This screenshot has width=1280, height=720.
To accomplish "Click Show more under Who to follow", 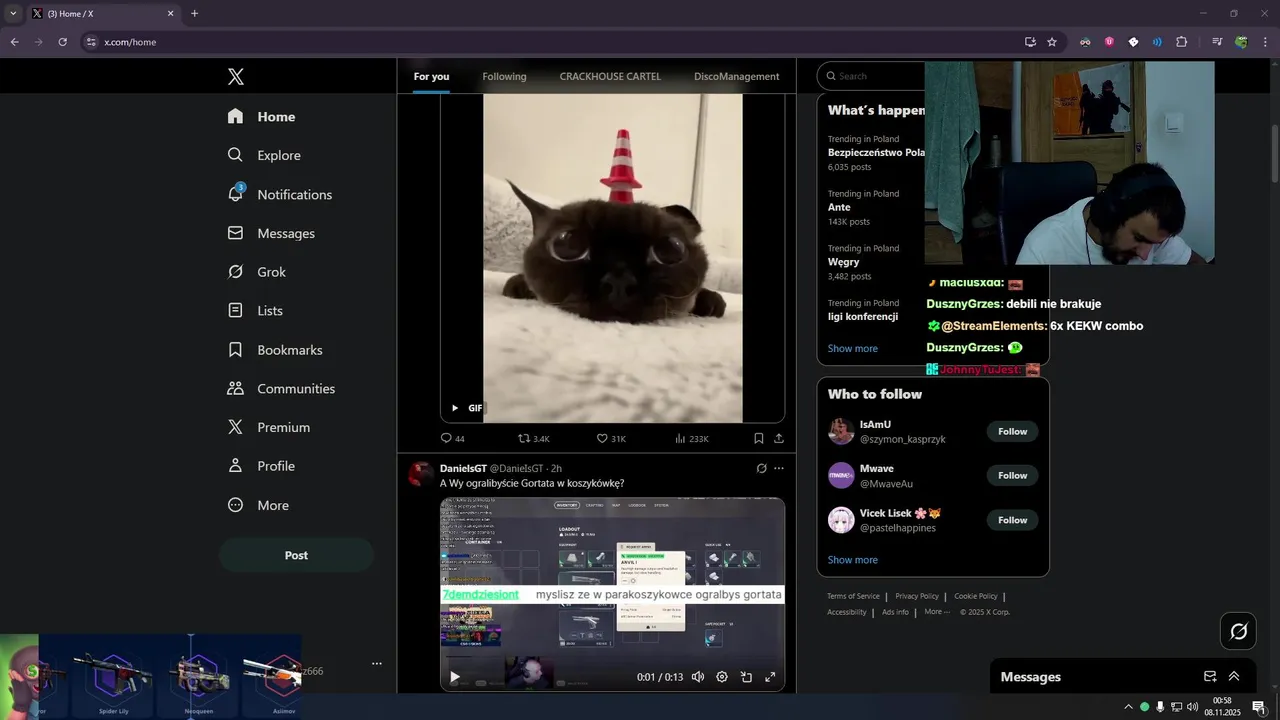I will point(852,560).
